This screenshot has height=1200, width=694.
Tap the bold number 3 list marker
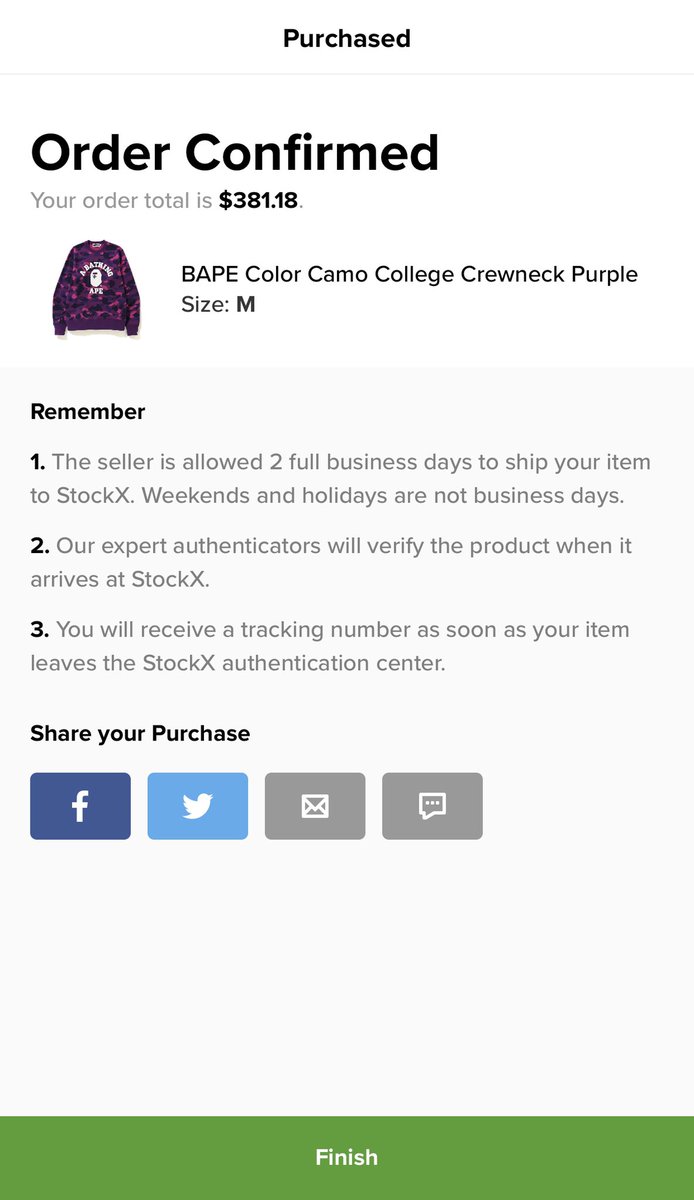coord(40,630)
